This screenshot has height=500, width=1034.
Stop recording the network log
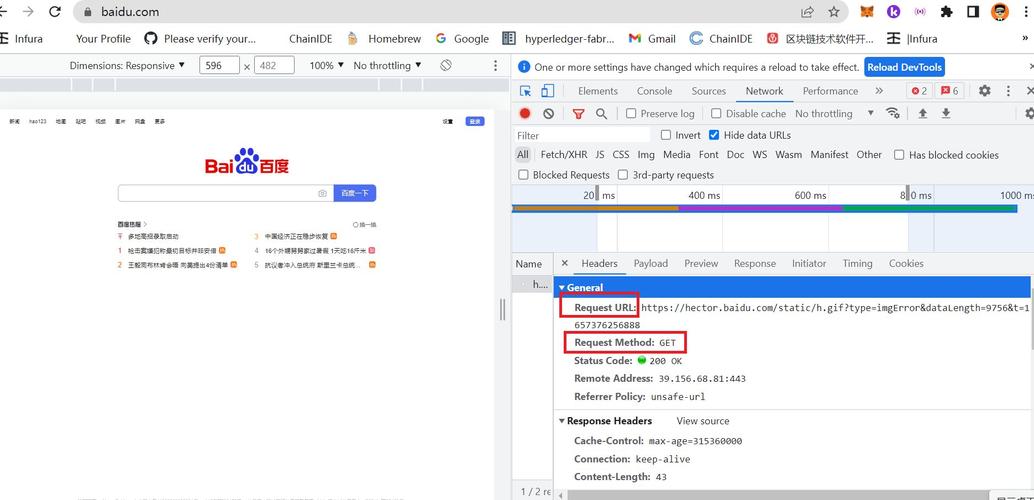point(525,113)
